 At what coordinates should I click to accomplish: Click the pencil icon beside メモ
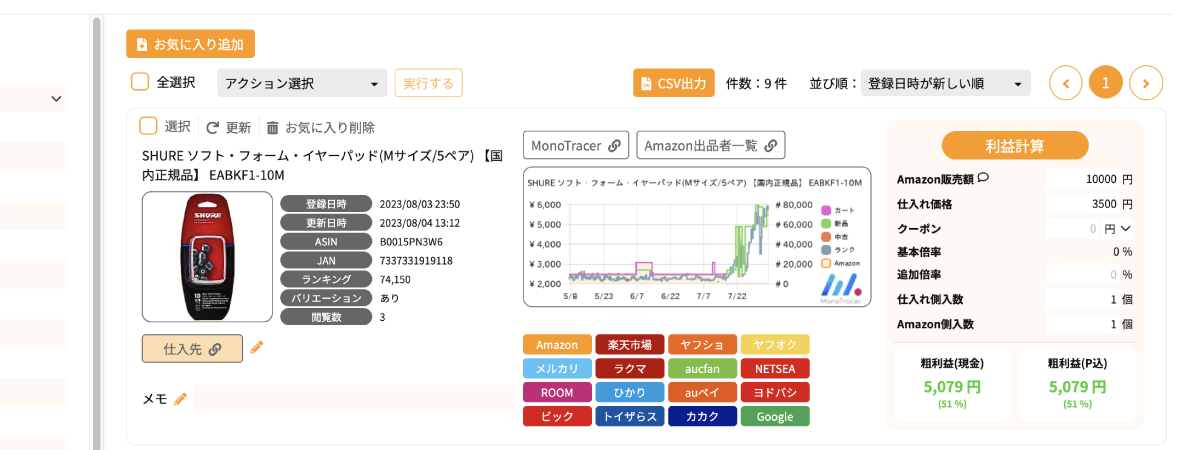(180, 399)
